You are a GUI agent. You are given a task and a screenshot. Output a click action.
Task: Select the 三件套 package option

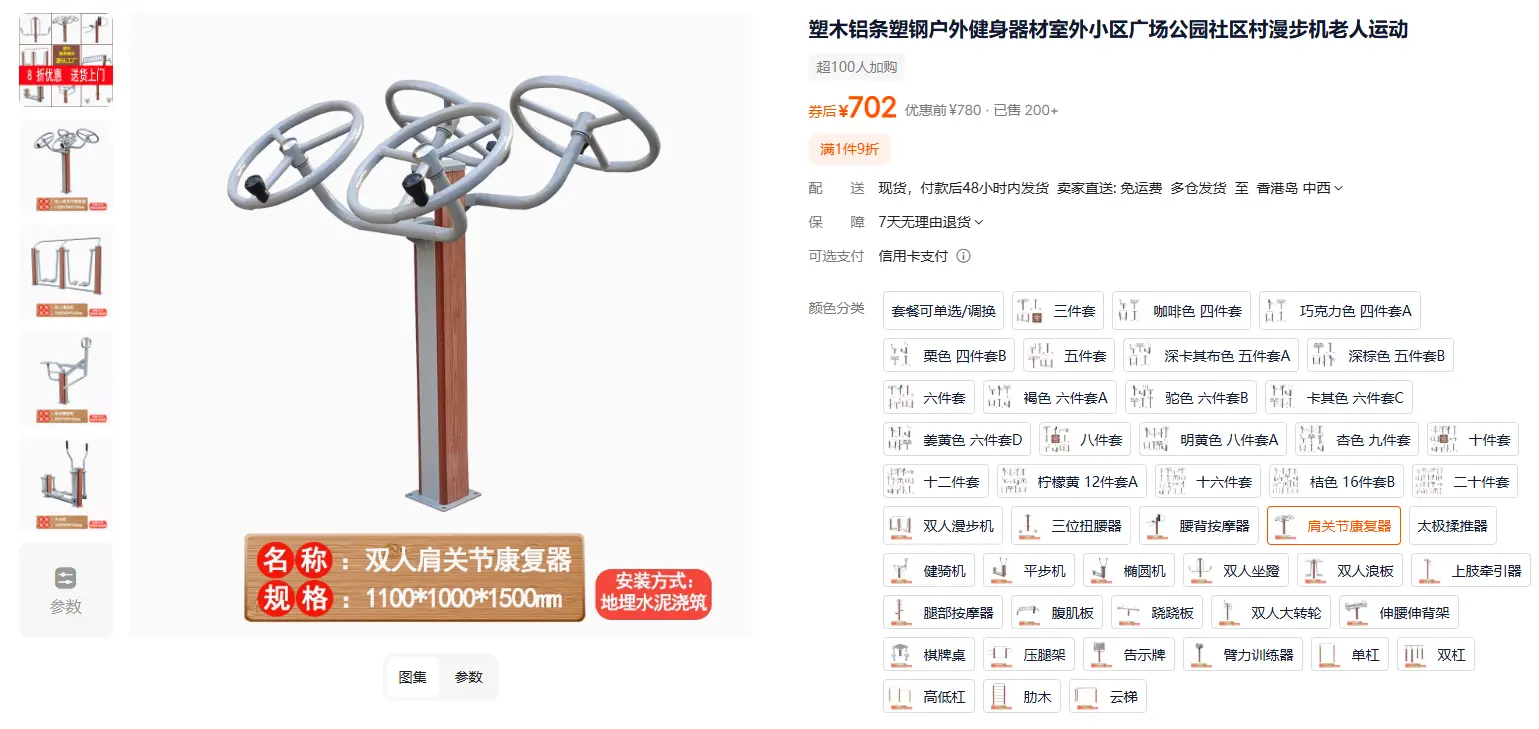pyautogui.click(x=1059, y=311)
